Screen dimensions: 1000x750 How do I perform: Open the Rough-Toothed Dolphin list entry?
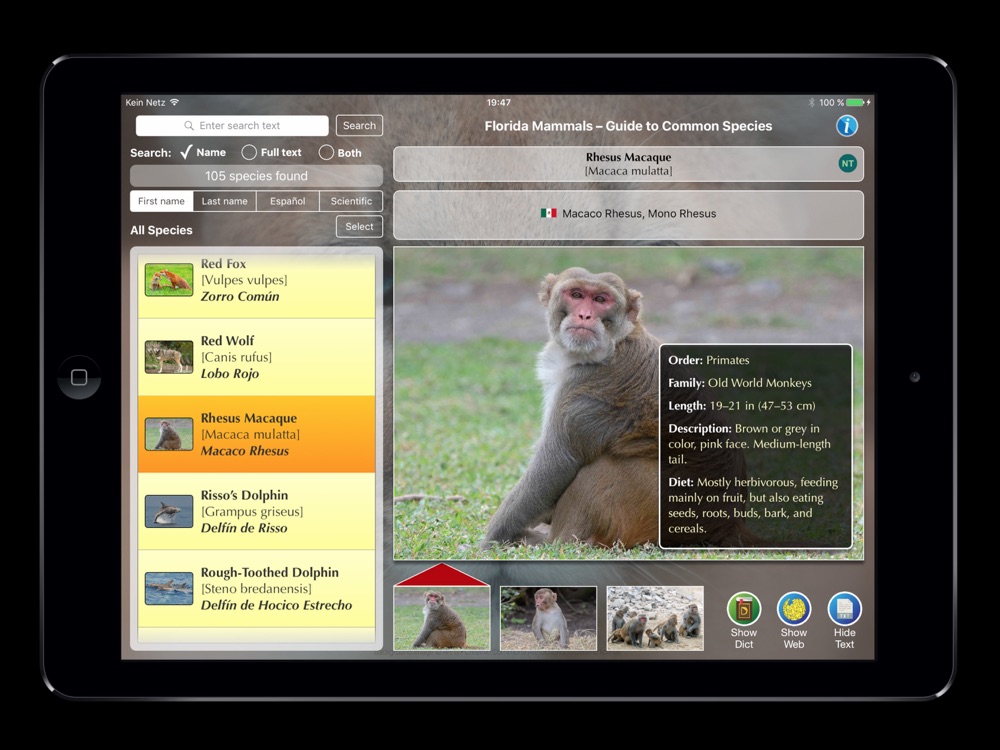[256, 589]
